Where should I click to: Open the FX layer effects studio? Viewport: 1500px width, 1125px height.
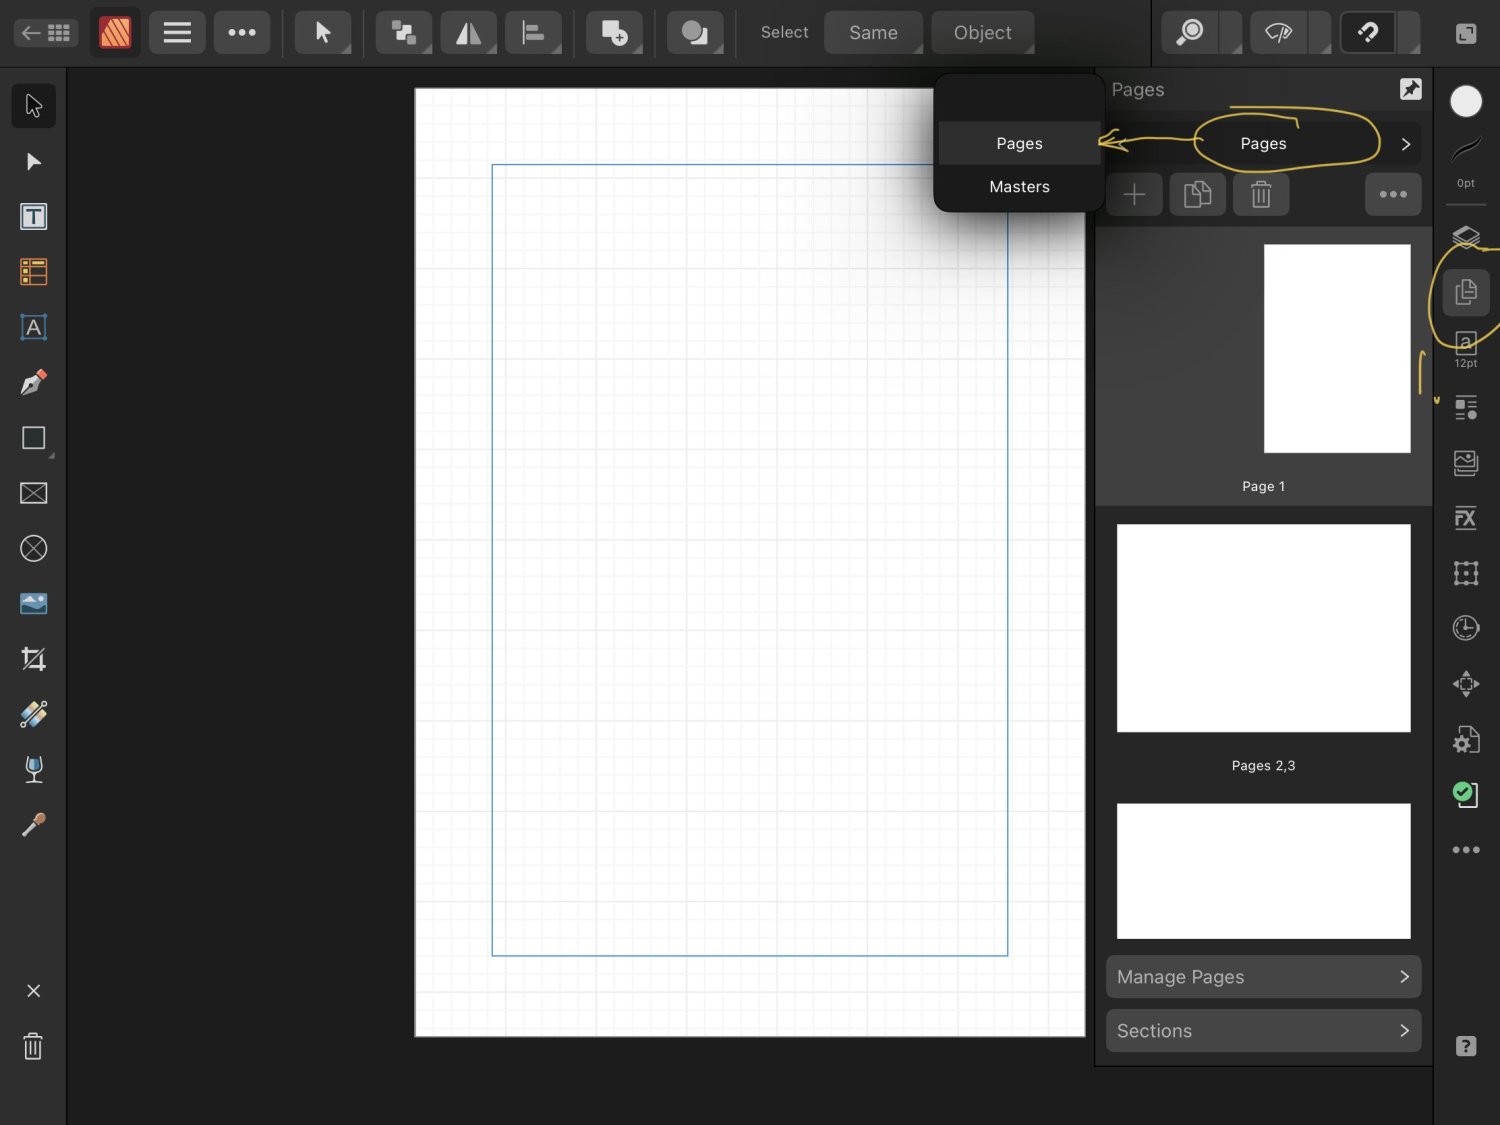point(1465,518)
